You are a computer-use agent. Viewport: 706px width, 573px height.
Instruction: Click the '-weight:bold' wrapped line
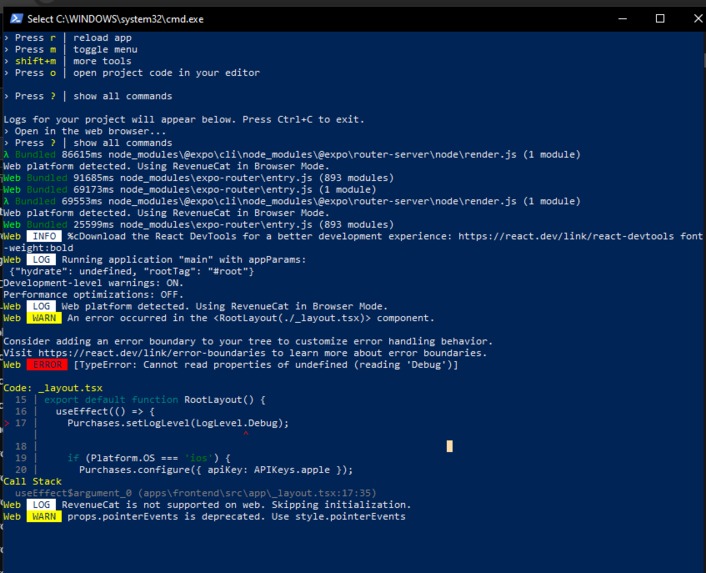tap(38, 248)
